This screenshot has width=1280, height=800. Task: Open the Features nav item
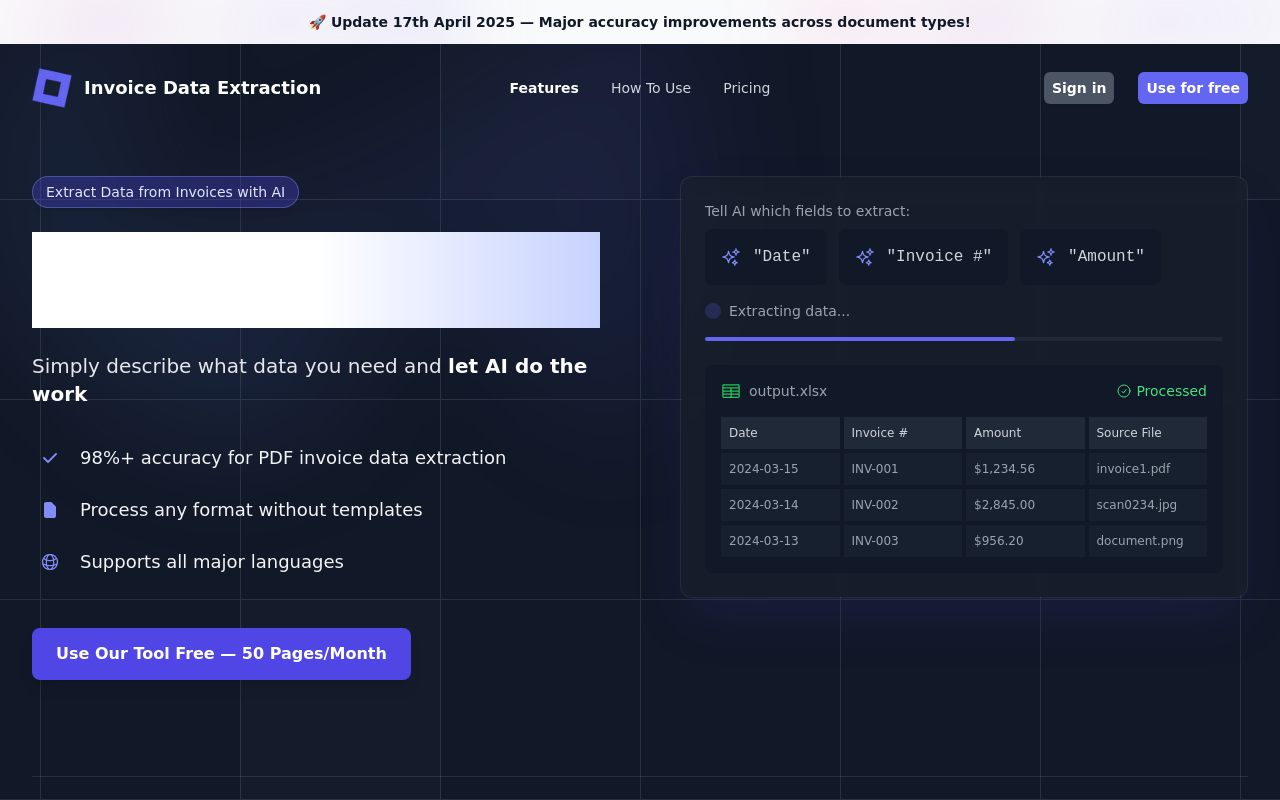click(544, 88)
